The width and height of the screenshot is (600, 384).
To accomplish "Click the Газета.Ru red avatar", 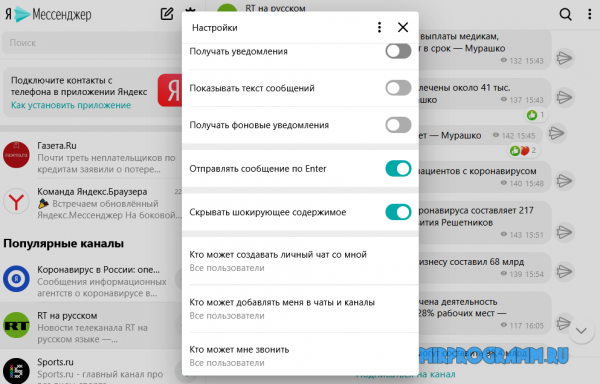I will click(16, 155).
